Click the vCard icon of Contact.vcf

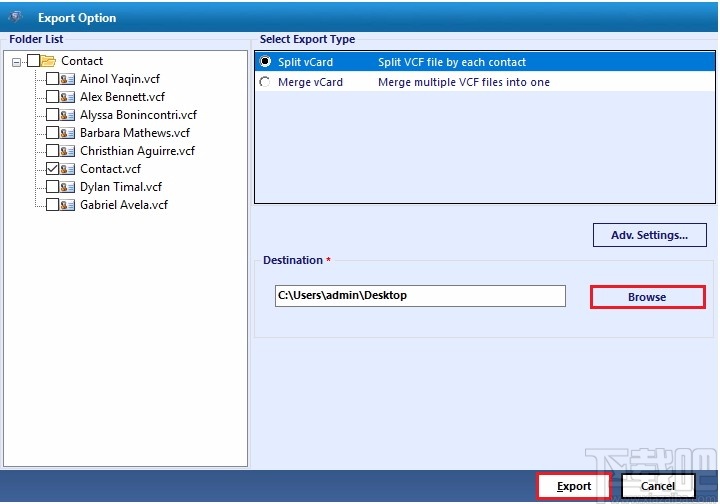[x=67, y=169]
